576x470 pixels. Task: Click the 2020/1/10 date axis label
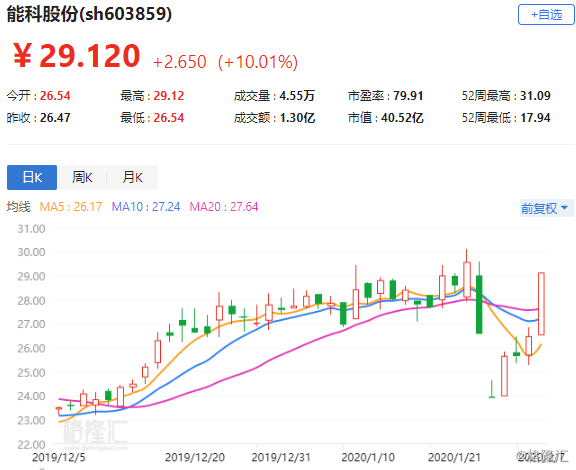click(x=368, y=458)
